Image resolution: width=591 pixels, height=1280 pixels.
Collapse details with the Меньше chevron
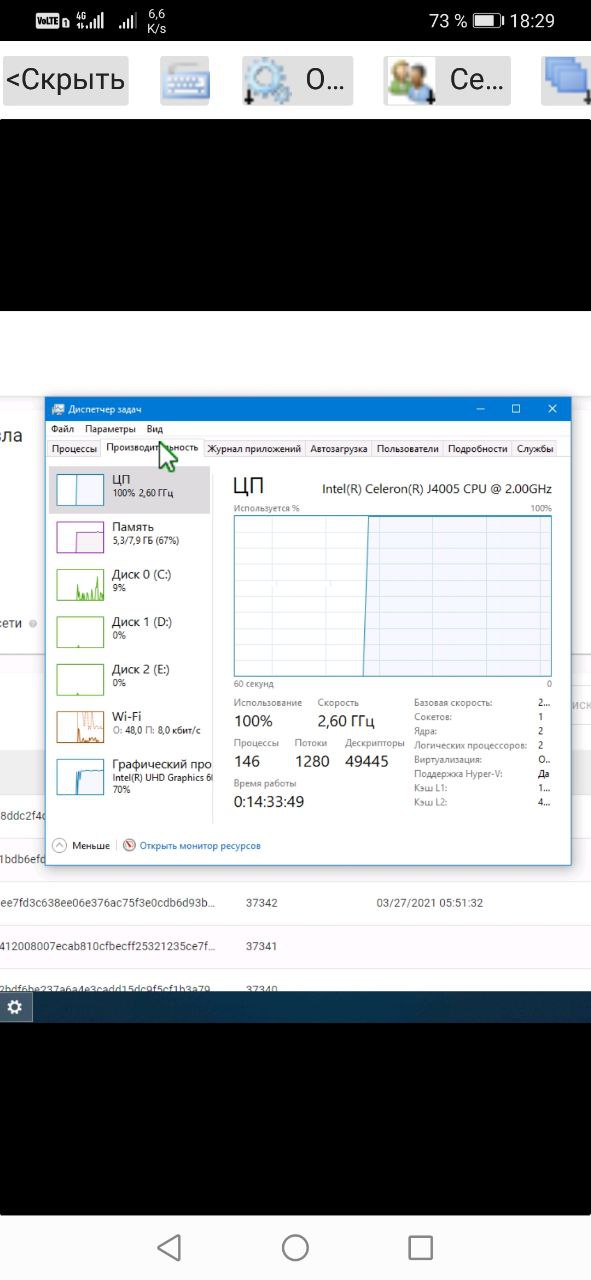(80, 845)
